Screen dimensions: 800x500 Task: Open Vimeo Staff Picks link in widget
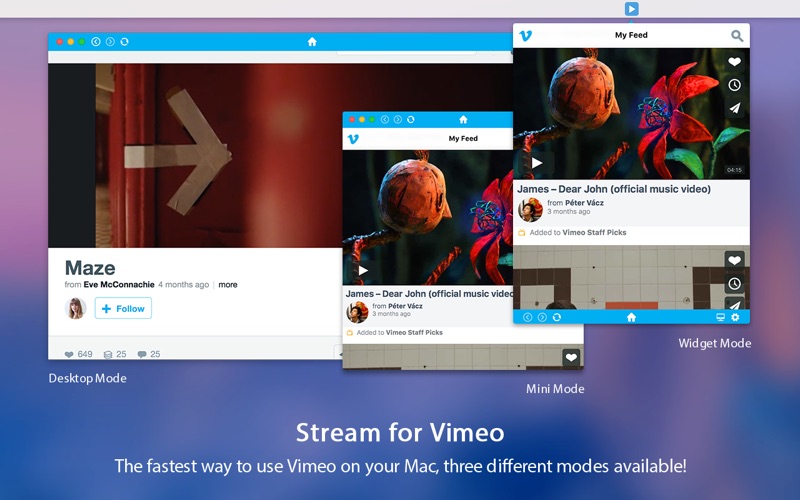click(594, 232)
